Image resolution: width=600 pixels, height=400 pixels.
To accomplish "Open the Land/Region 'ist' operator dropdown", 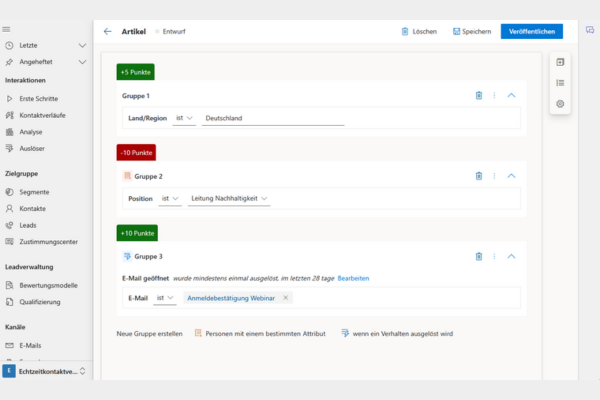I will click(x=184, y=118).
